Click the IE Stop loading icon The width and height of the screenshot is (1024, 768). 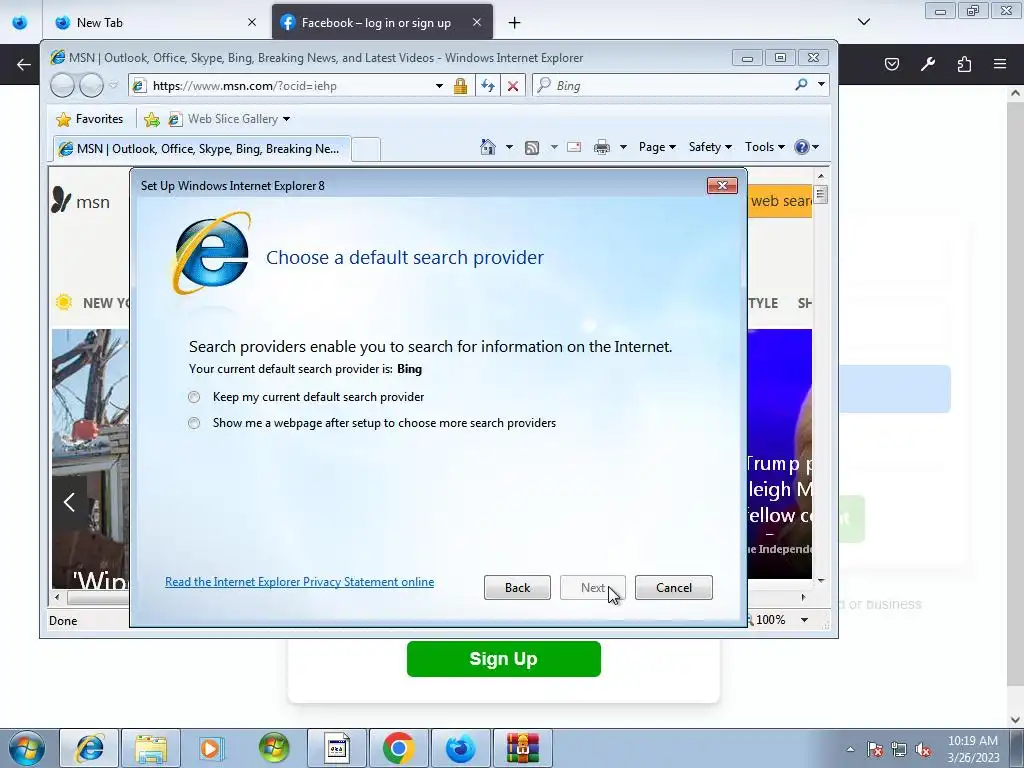click(513, 86)
